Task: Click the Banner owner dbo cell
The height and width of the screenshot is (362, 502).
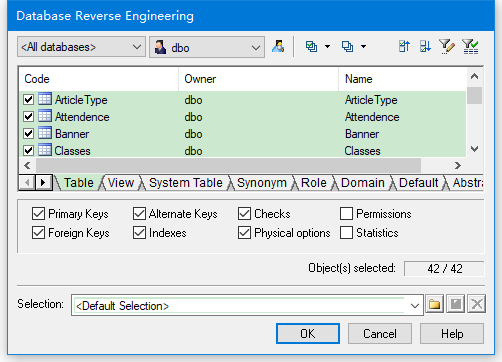Action: 193,134
